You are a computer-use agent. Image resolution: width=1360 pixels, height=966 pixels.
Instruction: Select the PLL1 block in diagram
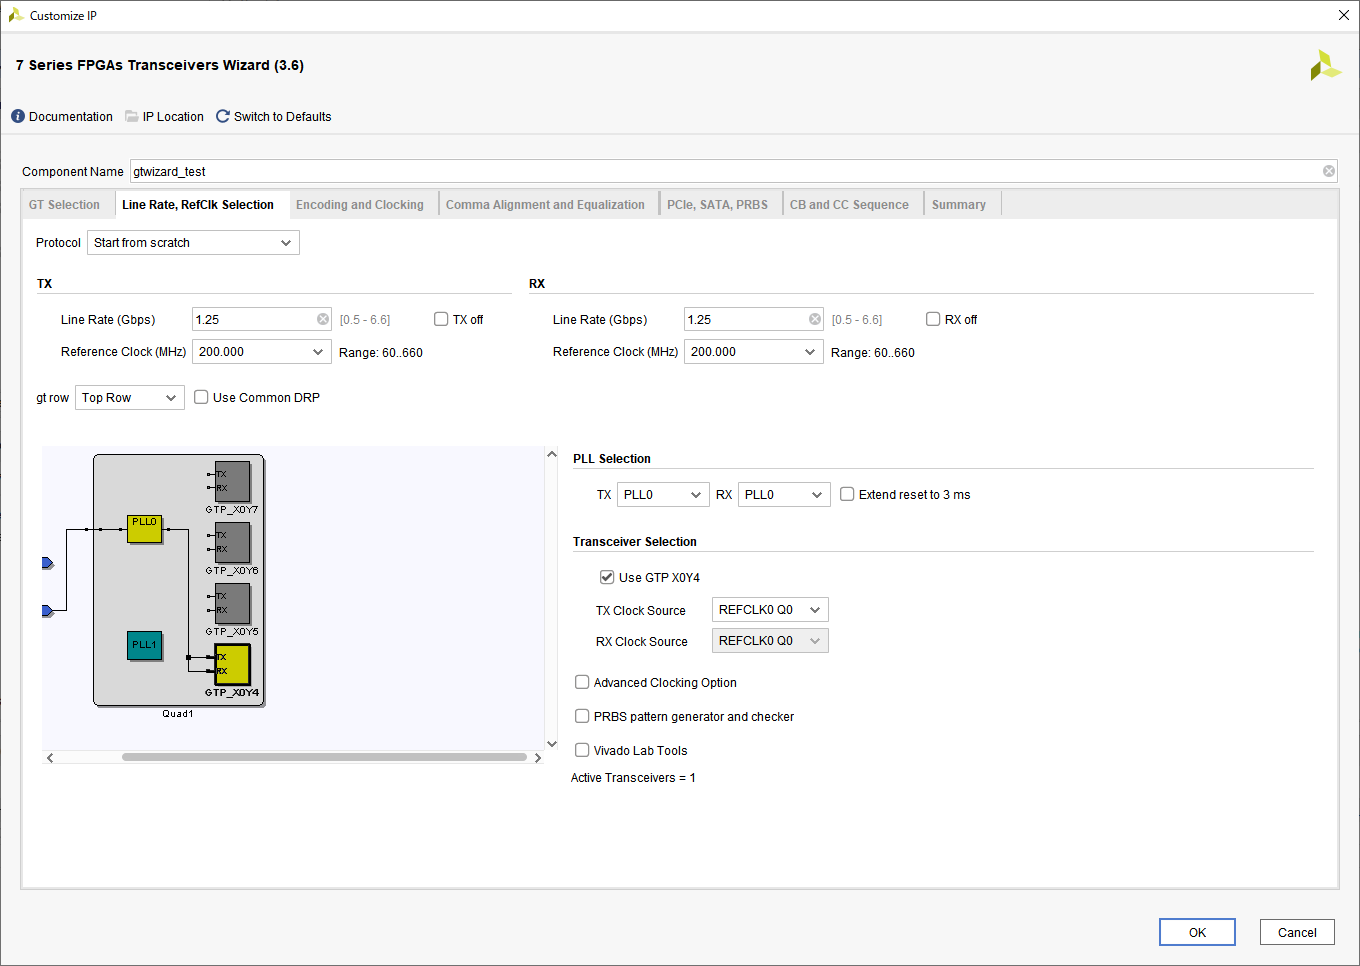pos(145,646)
